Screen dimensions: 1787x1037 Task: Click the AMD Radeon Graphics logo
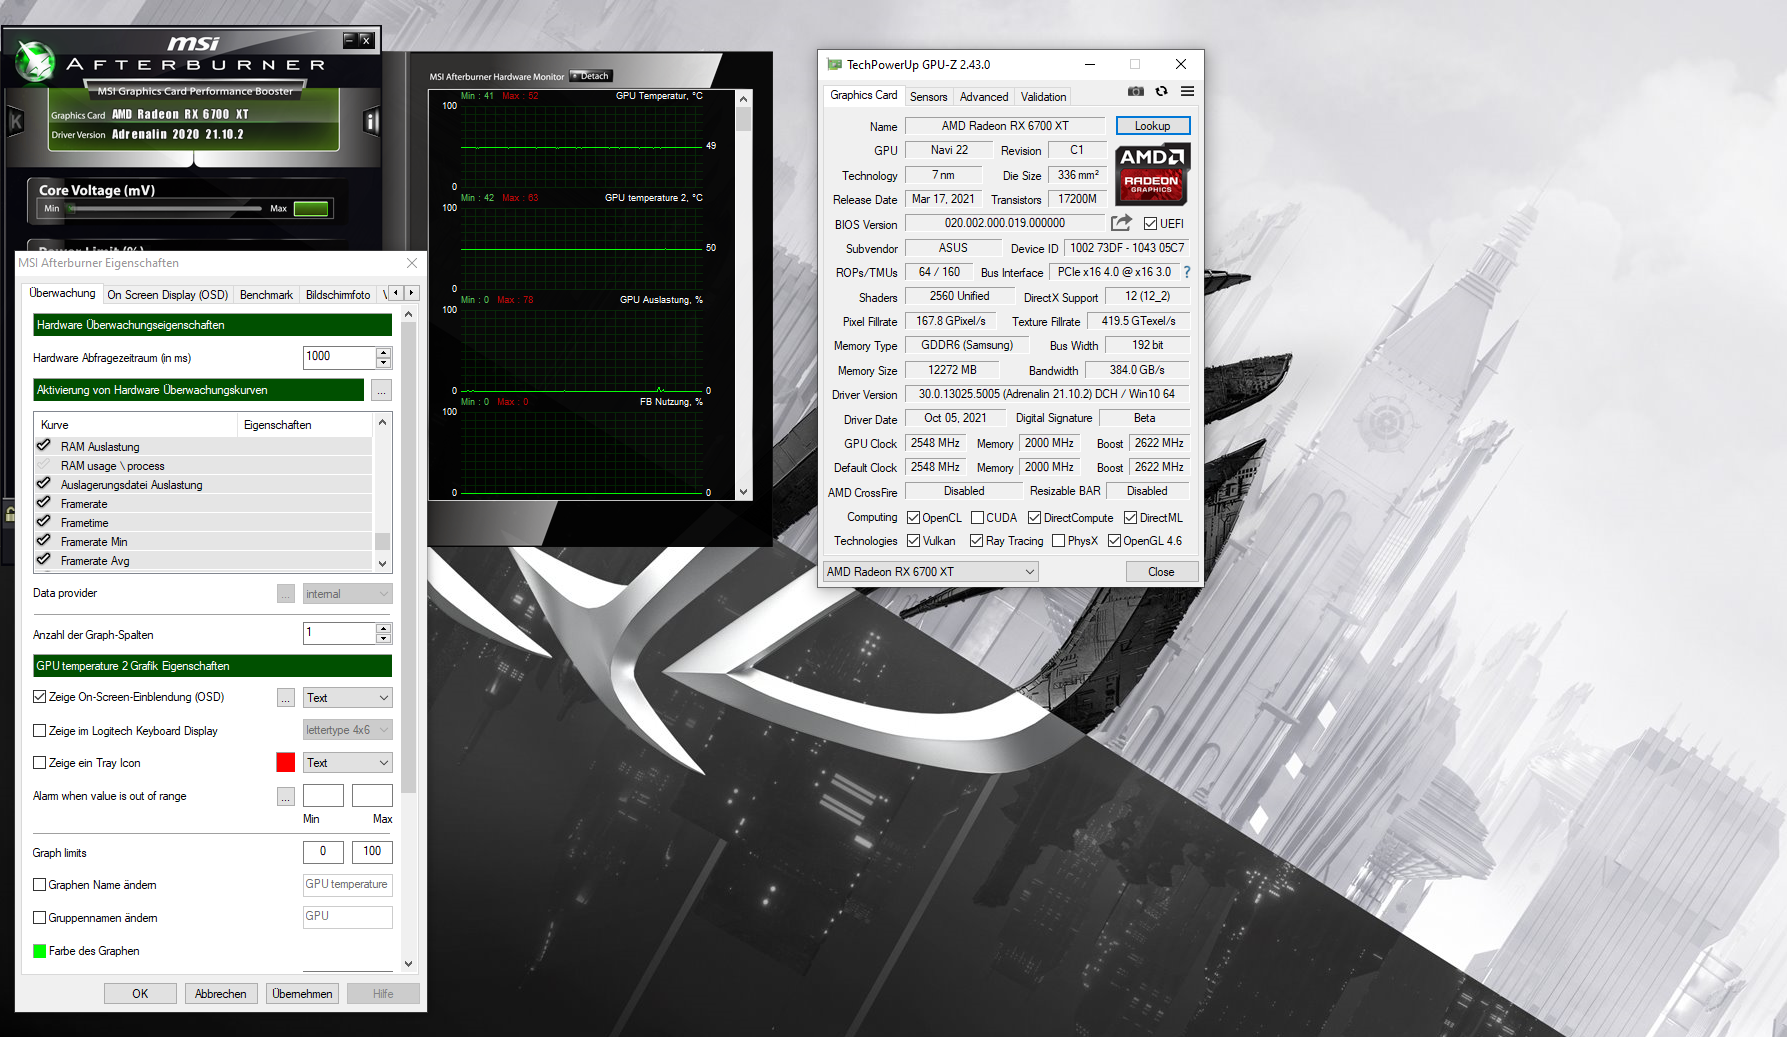click(1152, 174)
